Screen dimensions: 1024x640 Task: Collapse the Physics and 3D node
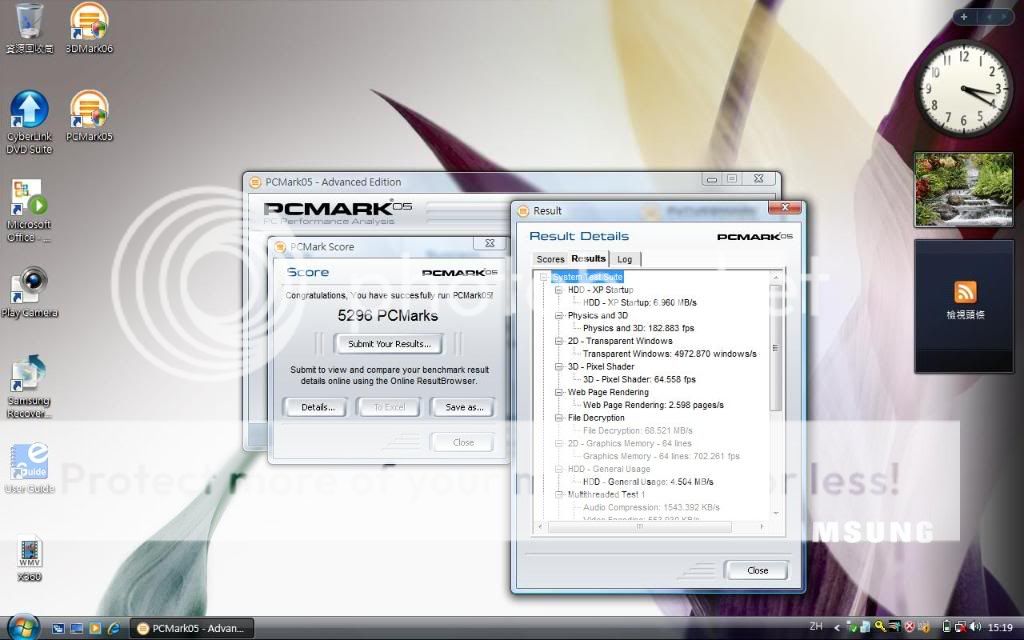coord(558,315)
